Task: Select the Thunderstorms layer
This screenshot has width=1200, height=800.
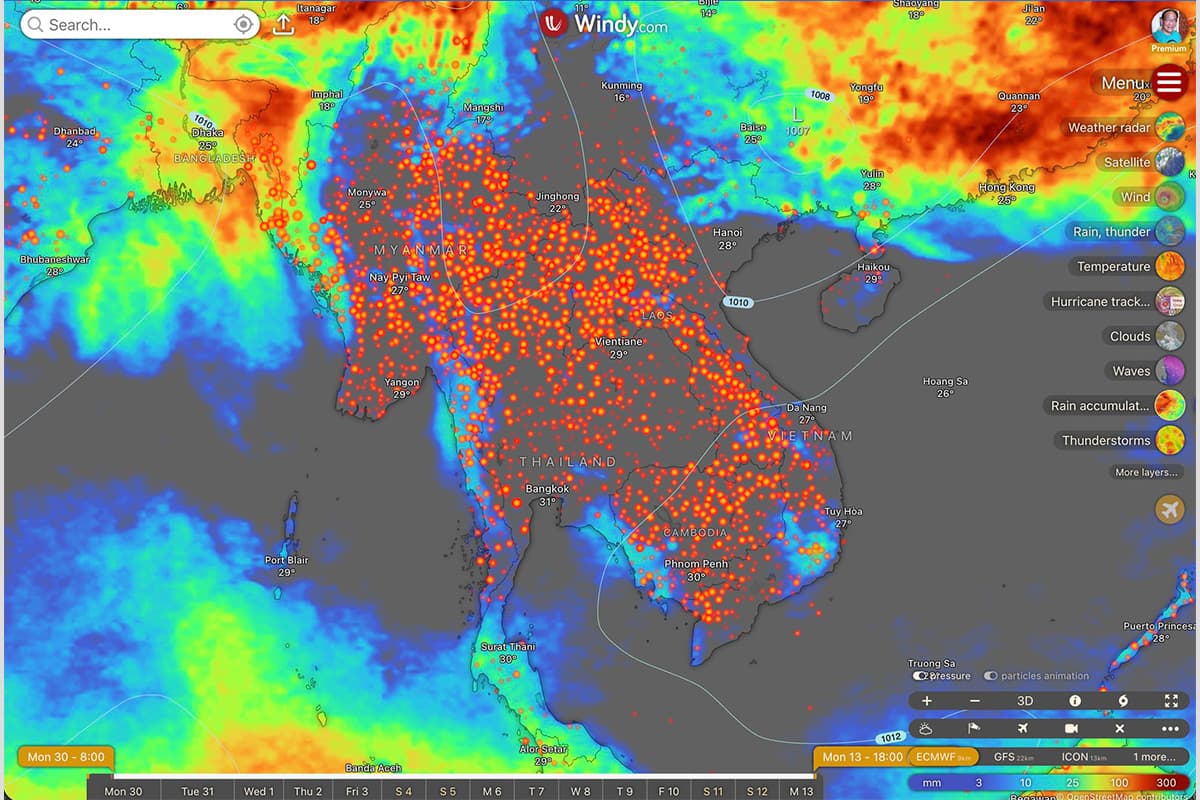Action: [x=1168, y=439]
